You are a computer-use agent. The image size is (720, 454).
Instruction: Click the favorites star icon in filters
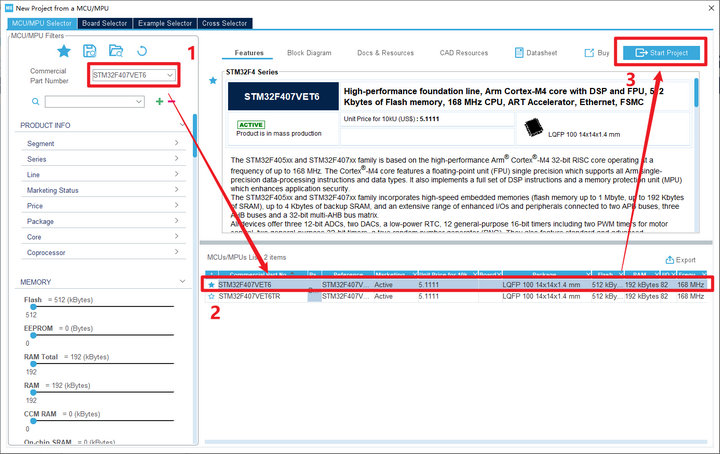[x=64, y=51]
